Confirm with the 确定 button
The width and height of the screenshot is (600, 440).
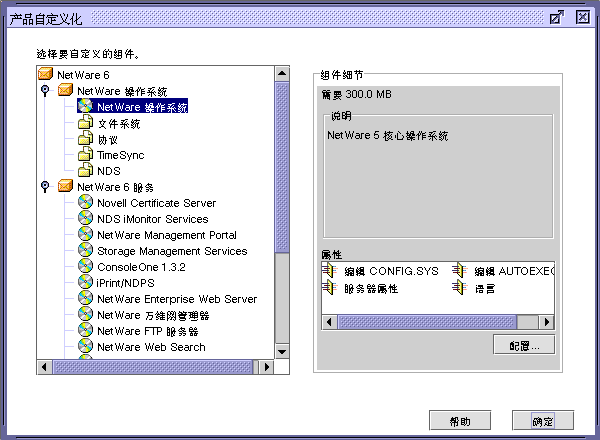click(x=543, y=421)
